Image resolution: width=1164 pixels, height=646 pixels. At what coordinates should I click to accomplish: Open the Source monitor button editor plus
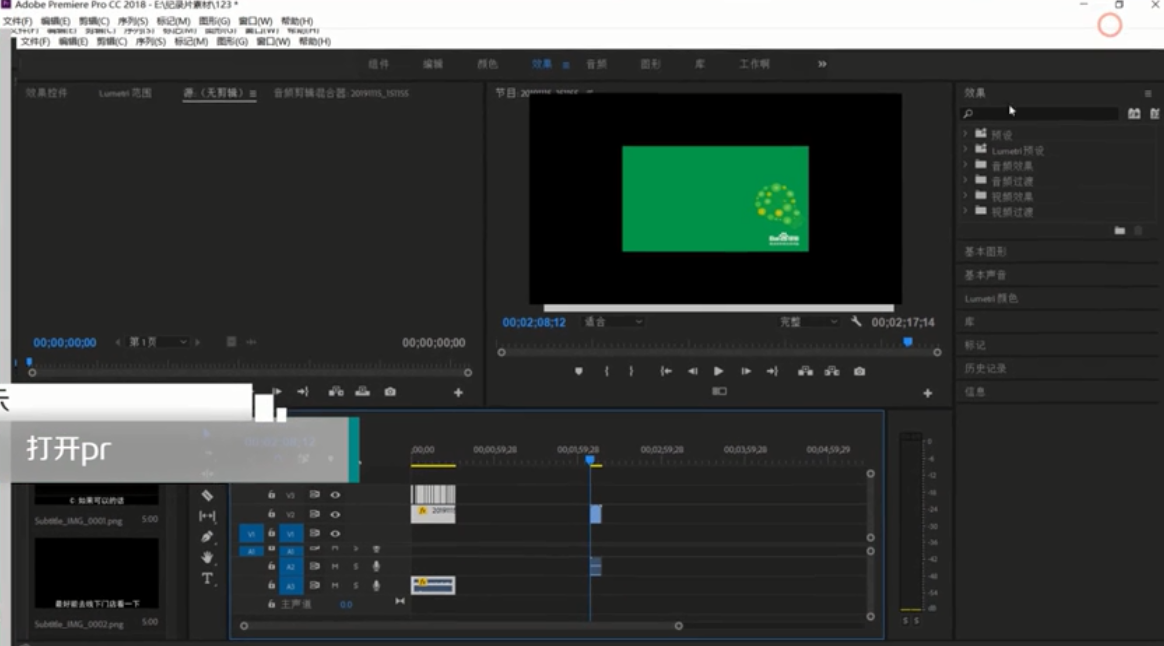(458, 393)
